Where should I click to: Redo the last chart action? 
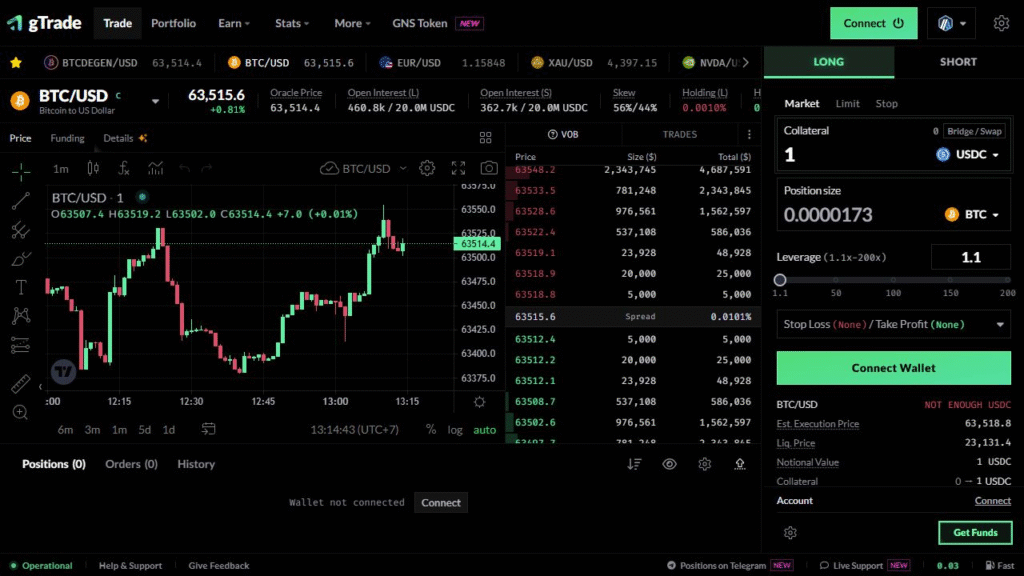pos(207,168)
